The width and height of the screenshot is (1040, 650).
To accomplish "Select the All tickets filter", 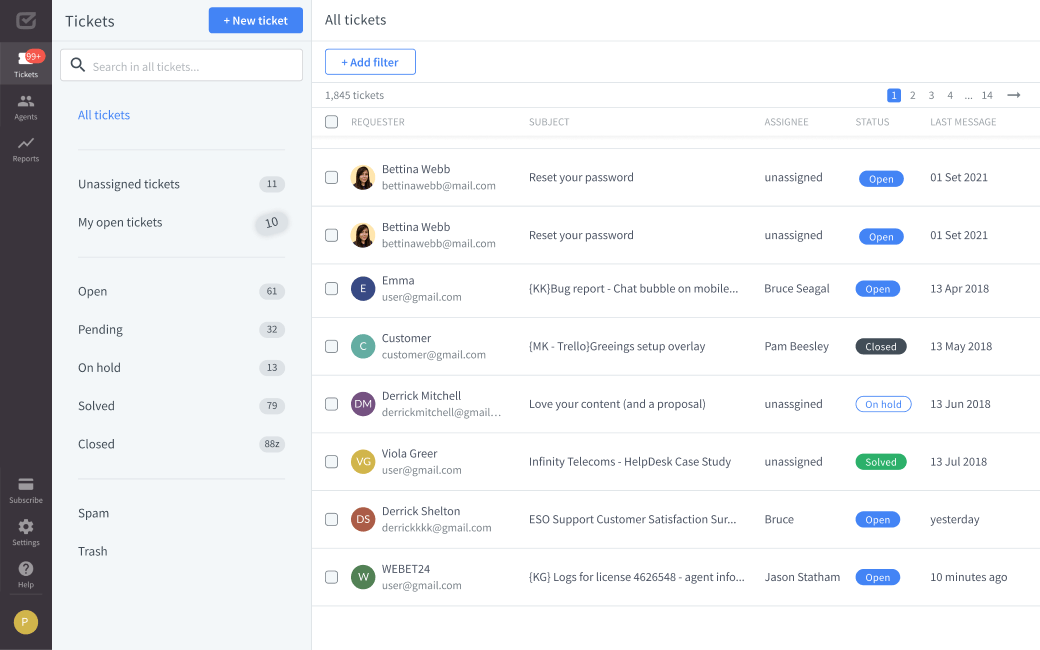I will tap(104, 115).
